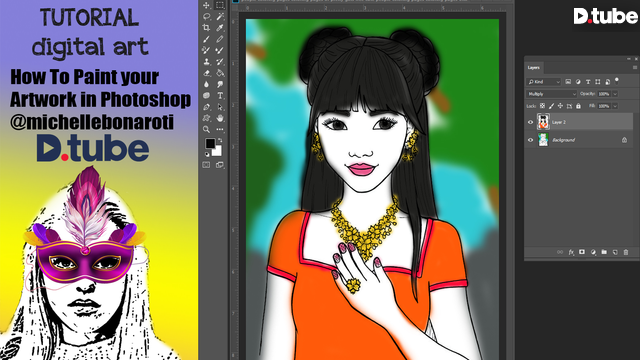Turn layer filtering on or off
Viewport: 640px width, 360px height.
[x=617, y=80]
